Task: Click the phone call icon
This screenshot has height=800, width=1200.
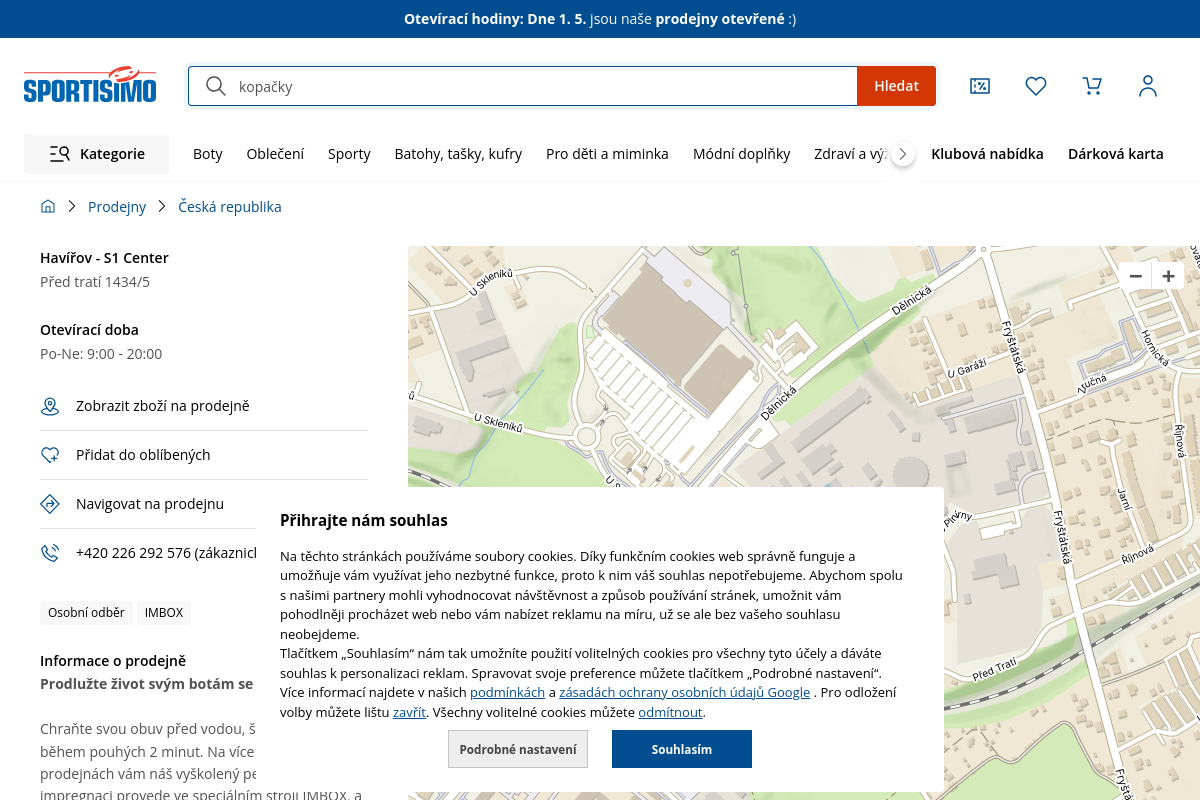Action: pos(50,553)
